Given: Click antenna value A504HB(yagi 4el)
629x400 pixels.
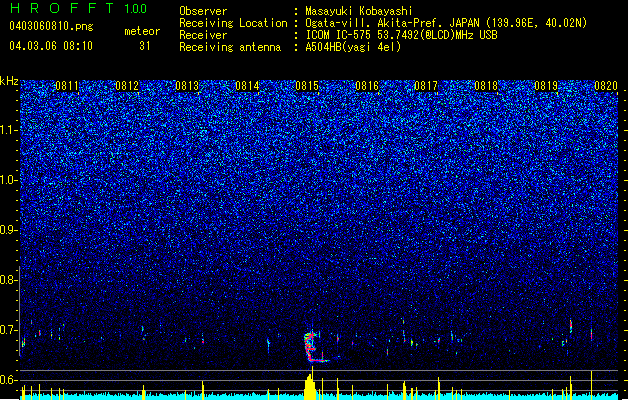Looking at the screenshot, I should [x=353, y=47].
